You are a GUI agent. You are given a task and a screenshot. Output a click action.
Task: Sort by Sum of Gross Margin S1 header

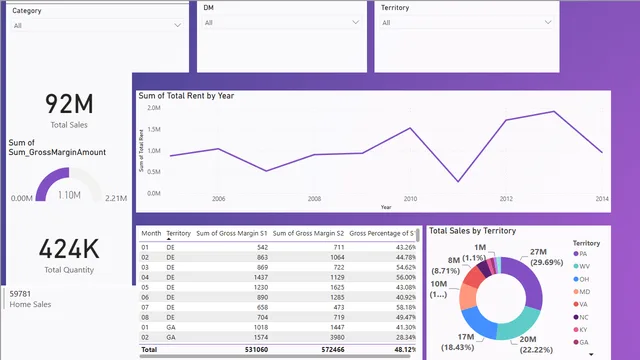[x=231, y=233]
